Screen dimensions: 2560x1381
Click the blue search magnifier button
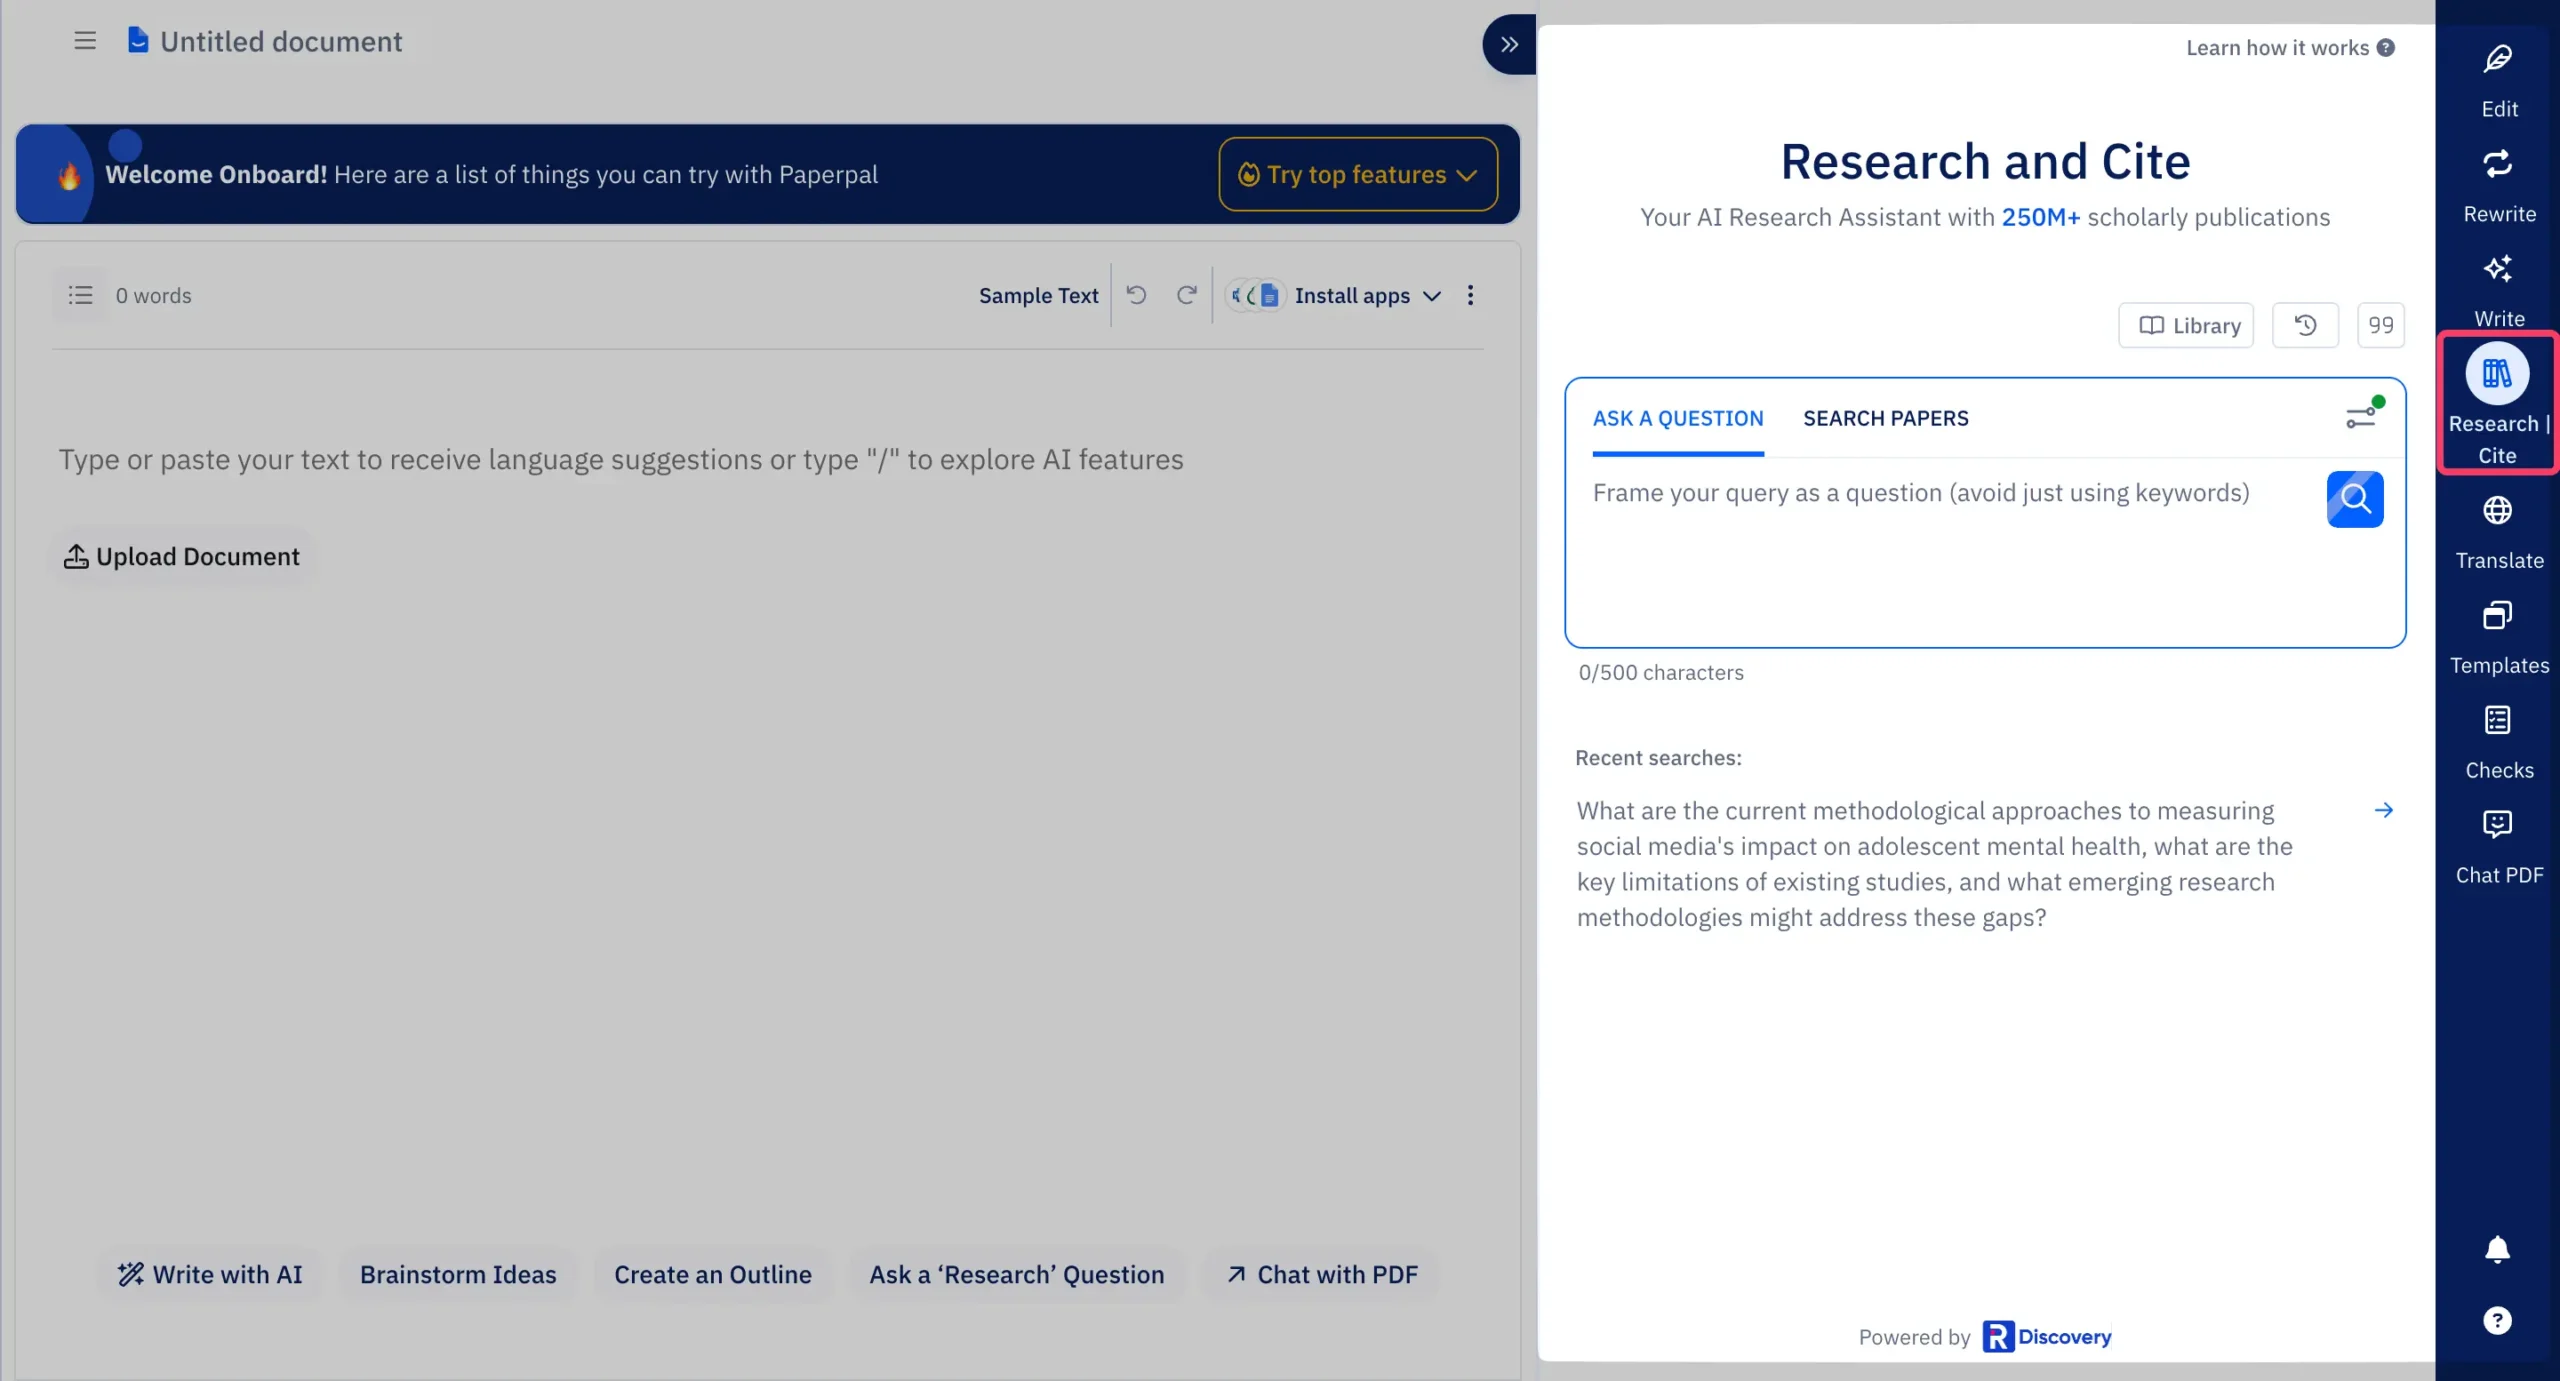tap(2355, 499)
